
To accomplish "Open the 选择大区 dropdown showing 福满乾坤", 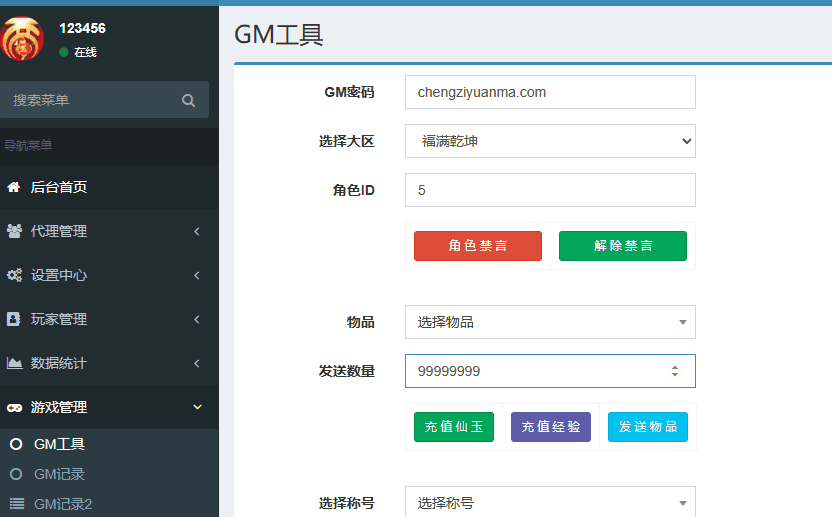I will pyautogui.click(x=550, y=141).
